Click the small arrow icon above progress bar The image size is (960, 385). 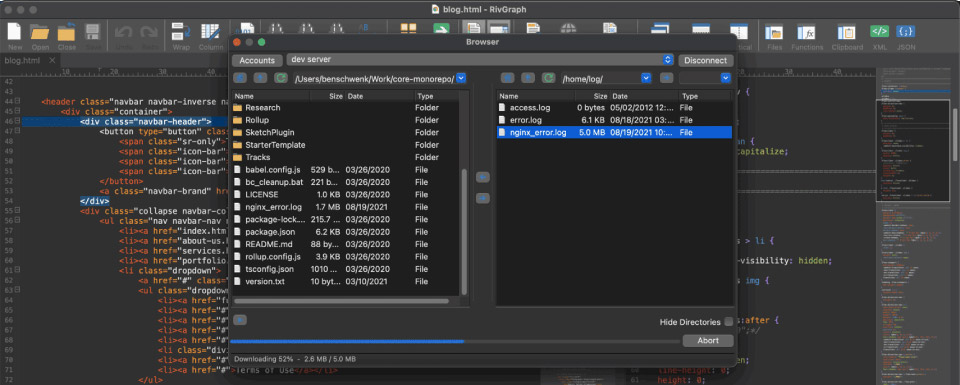point(240,320)
